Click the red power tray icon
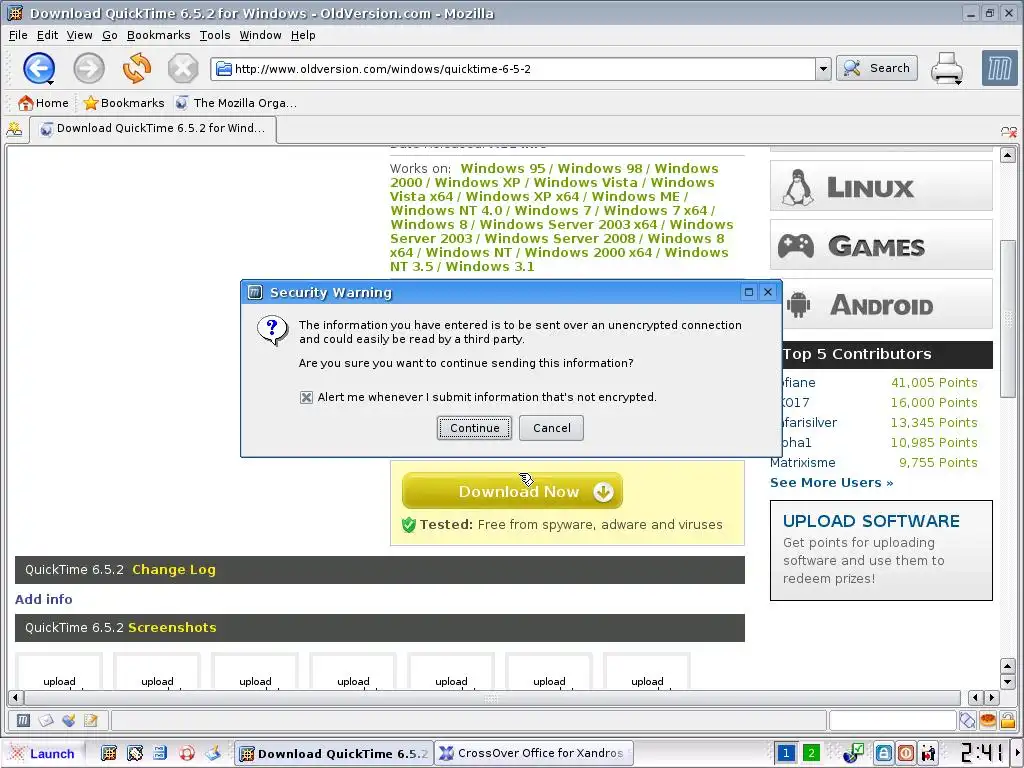This screenshot has height=768, width=1024. pos(906,754)
